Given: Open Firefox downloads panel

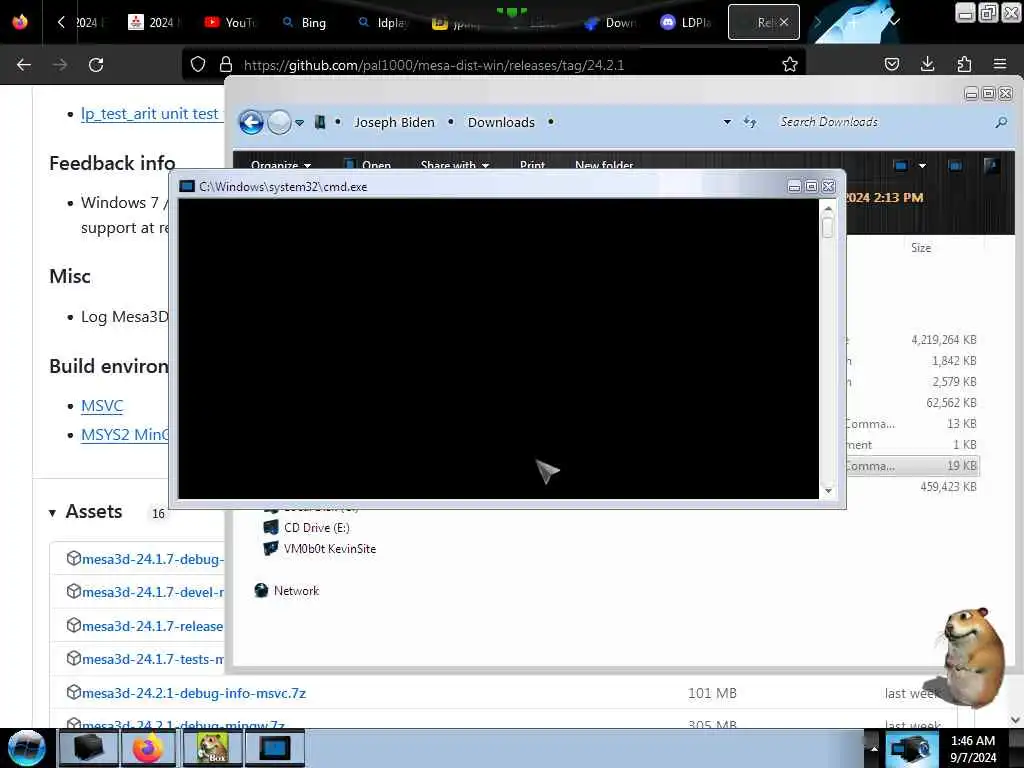Looking at the screenshot, I should tap(927, 64).
